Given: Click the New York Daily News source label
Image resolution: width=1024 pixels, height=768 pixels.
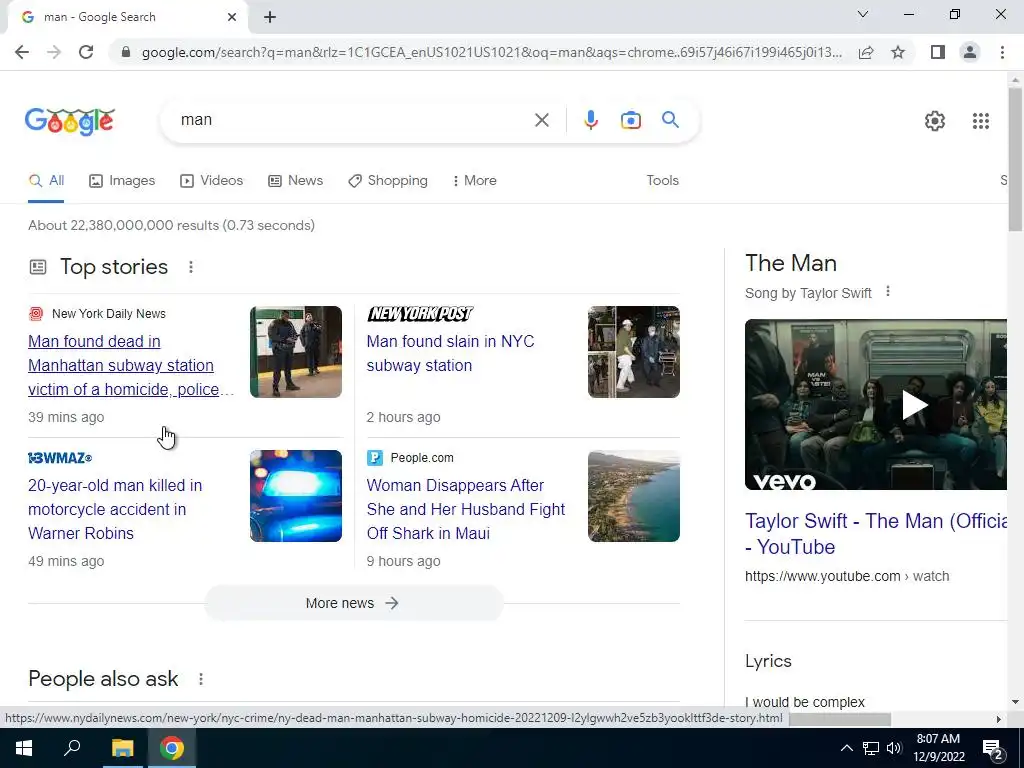Looking at the screenshot, I should pos(108,313).
